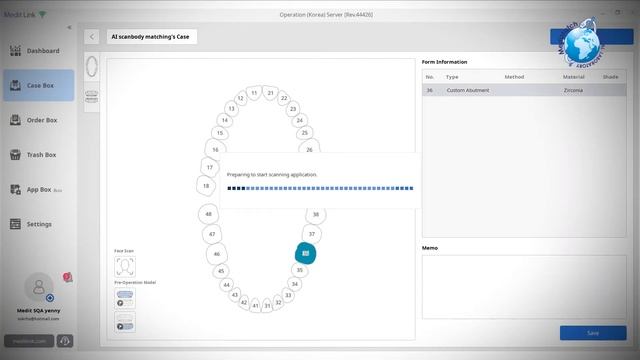The image size is (640, 360).
Task: Click the Settings panel icon
Action: 16,224
